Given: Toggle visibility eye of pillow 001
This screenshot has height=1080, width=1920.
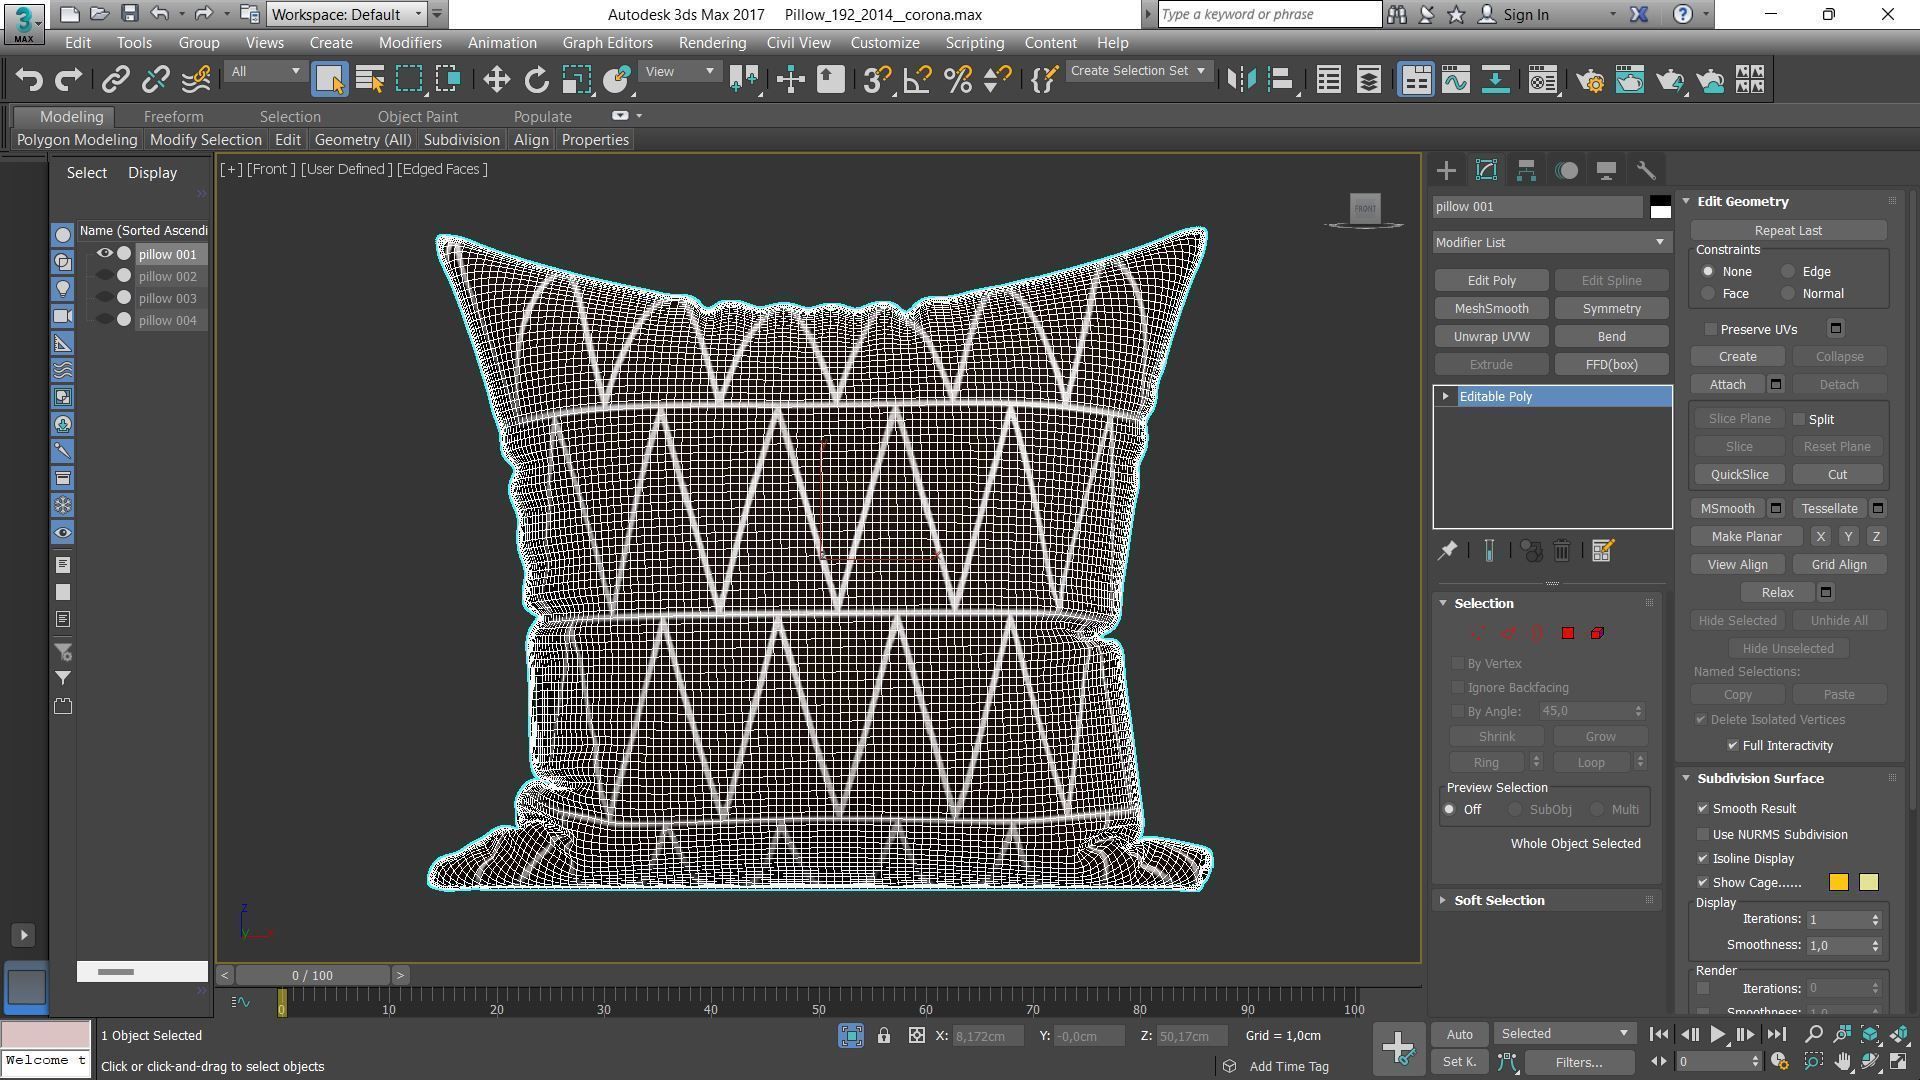Looking at the screenshot, I should (x=104, y=254).
